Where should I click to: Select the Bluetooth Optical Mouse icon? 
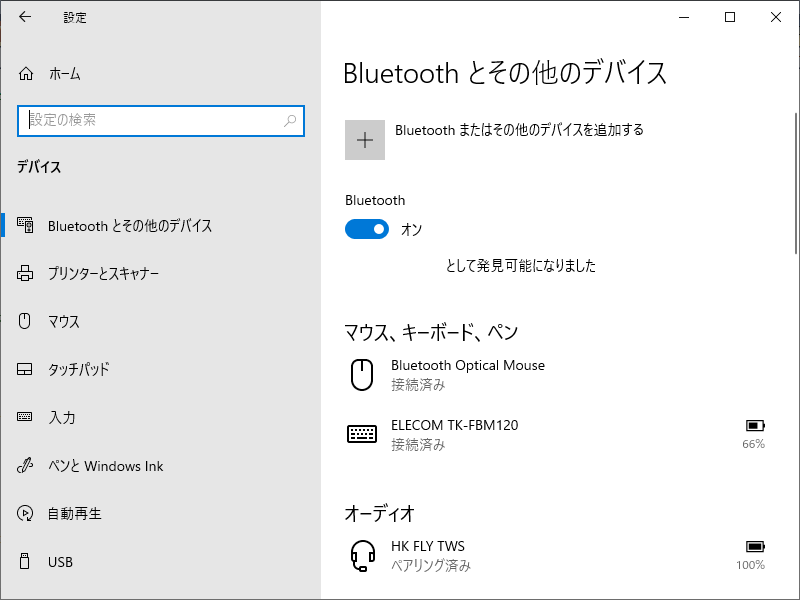(x=362, y=374)
